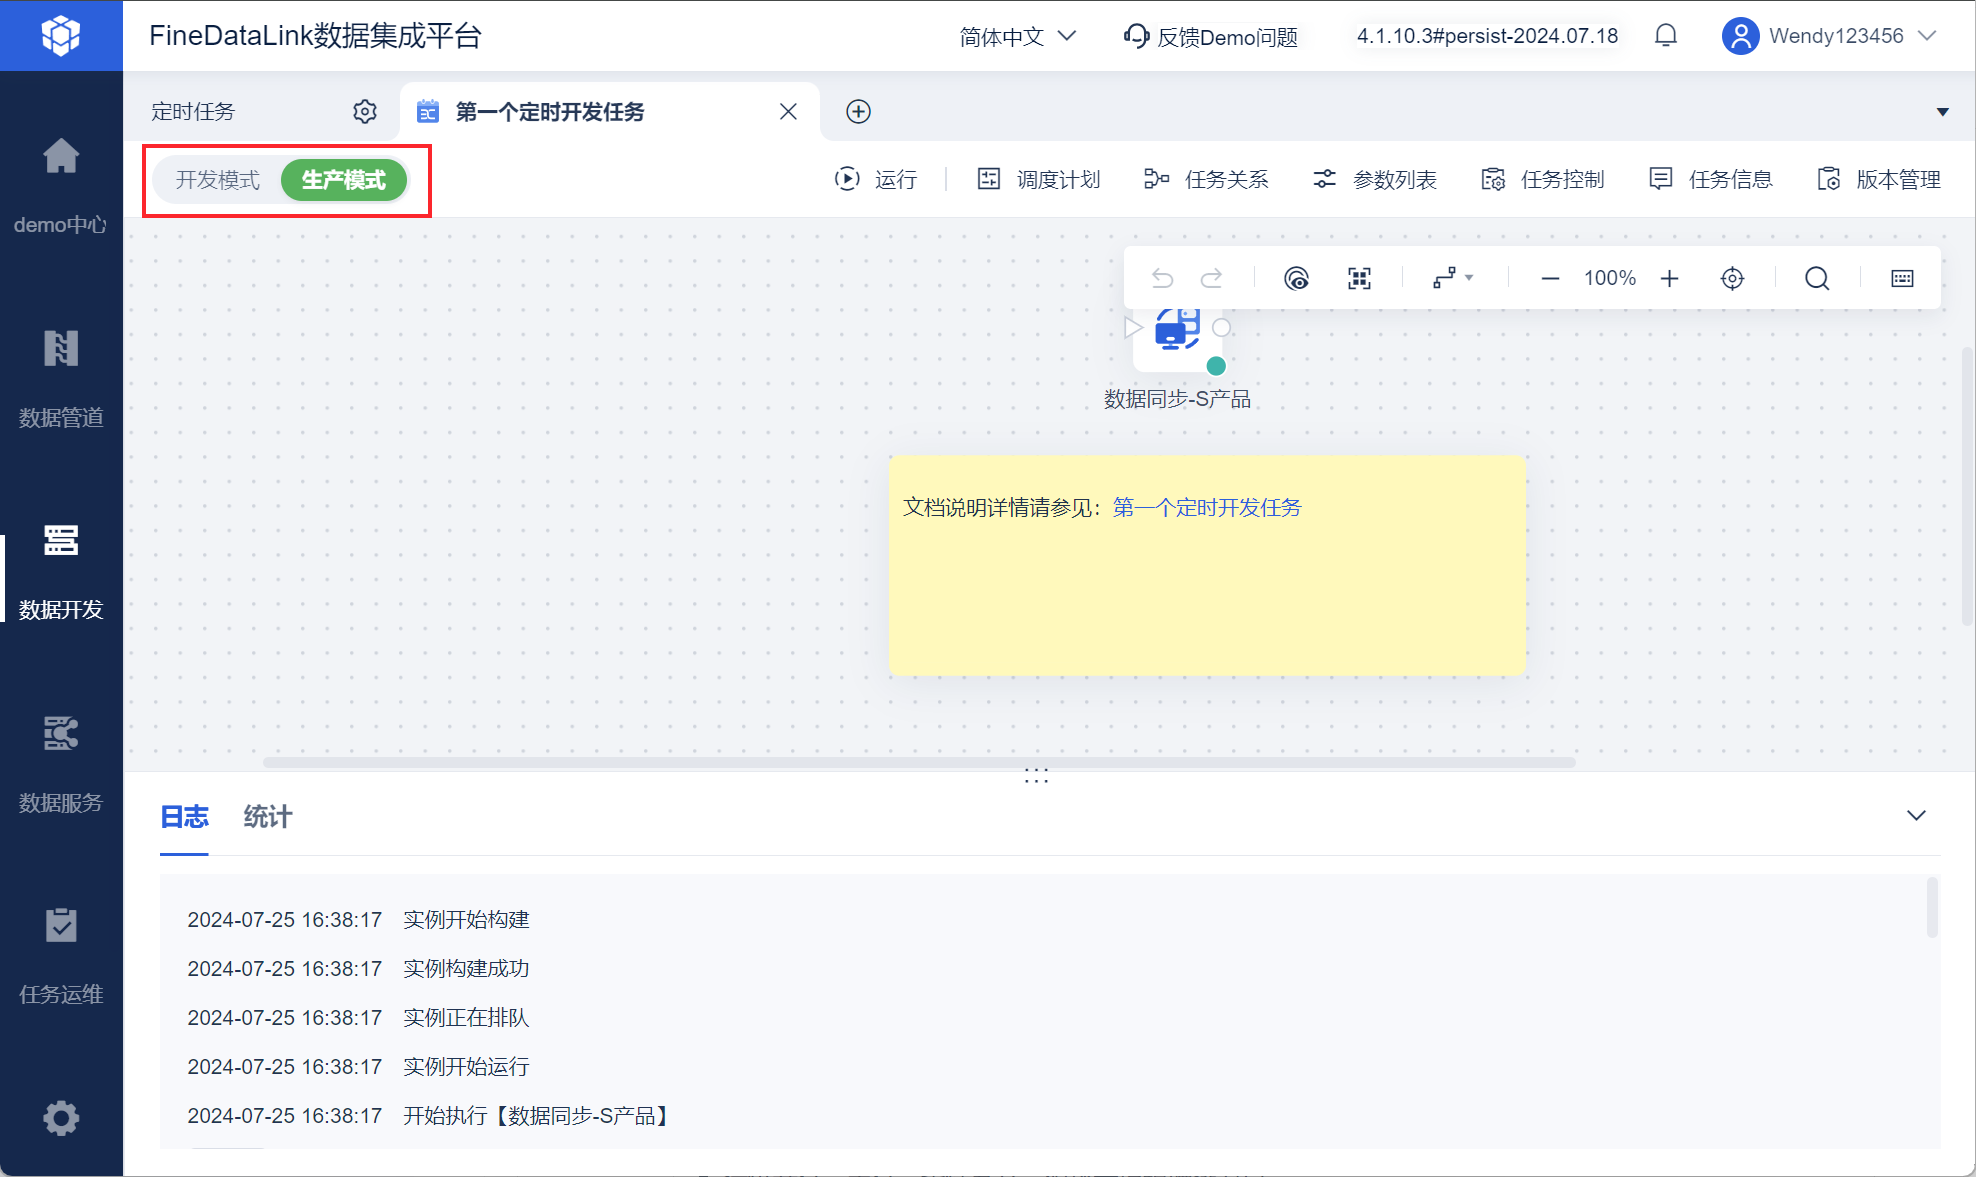Image resolution: width=1976 pixels, height=1177 pixels.
Task: Collapse the log panel chevron
Action: [1915, 816]
